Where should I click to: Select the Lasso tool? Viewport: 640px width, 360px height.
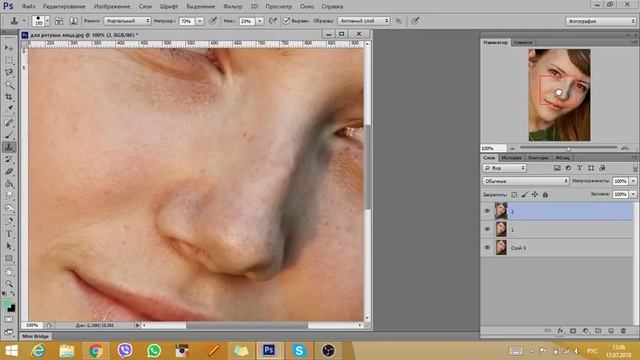tap(9, 72)
